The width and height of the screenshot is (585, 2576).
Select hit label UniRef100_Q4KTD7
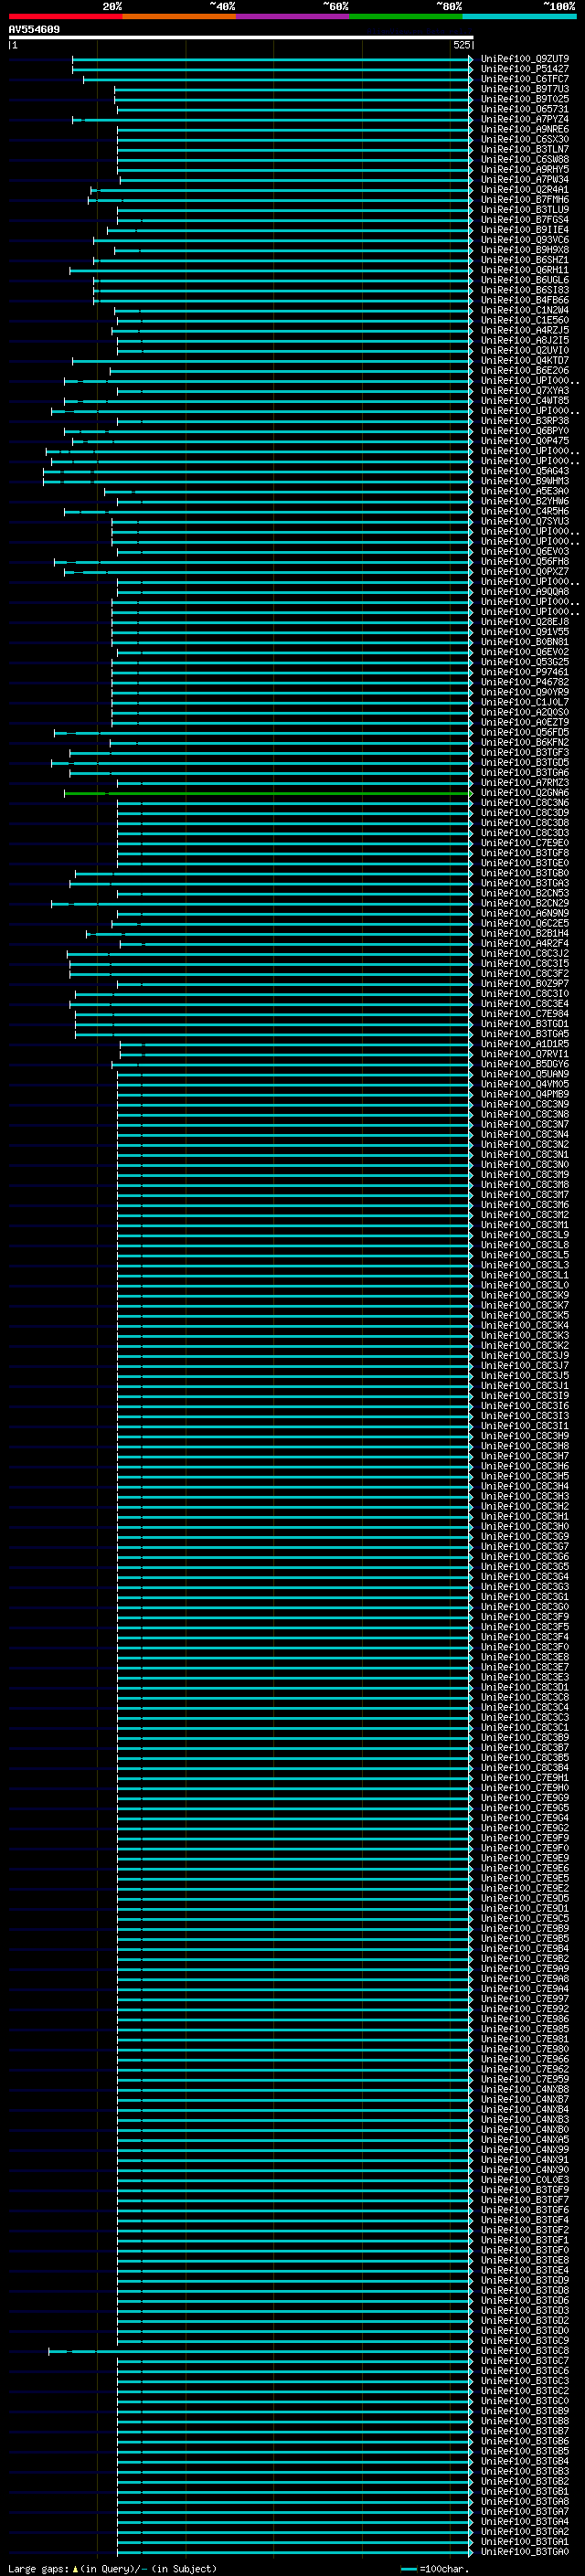point(525,361)
